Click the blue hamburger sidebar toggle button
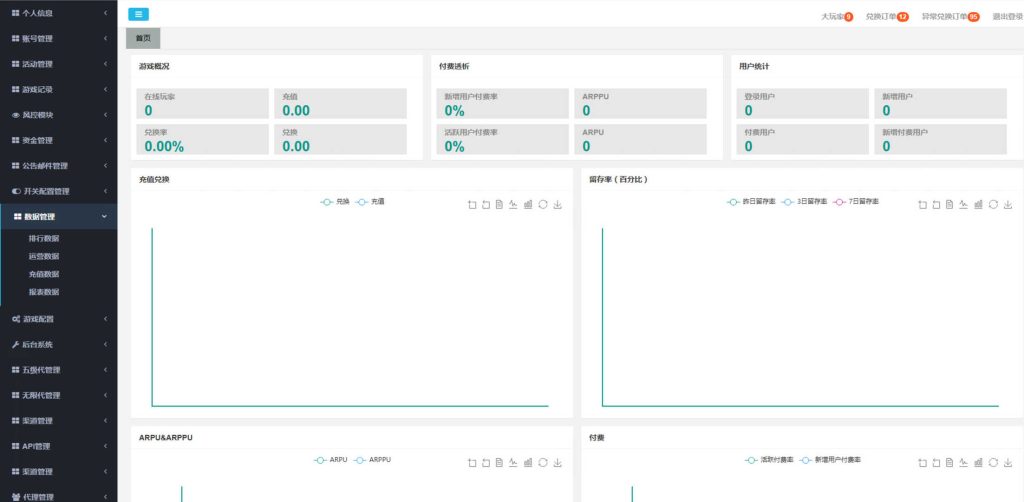Screen dimensions: 1024x502 138,14
